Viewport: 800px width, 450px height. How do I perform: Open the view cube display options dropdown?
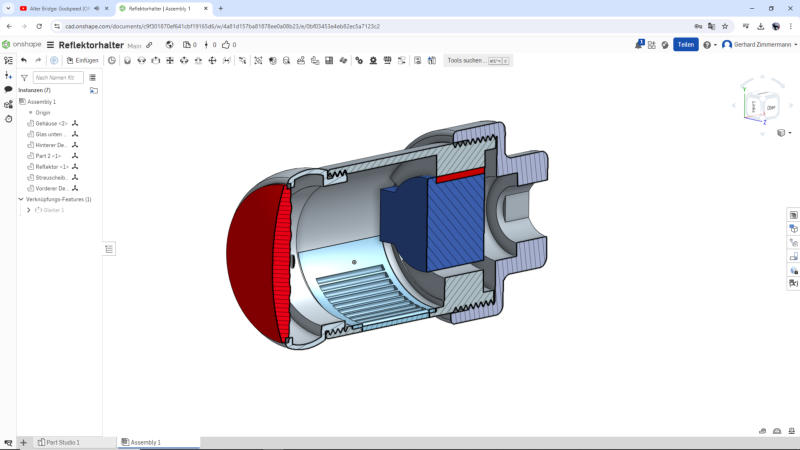782,132
